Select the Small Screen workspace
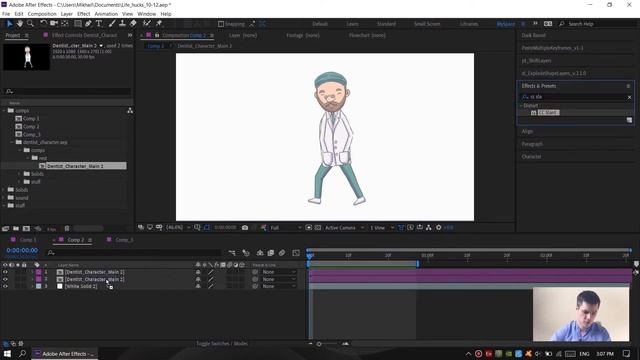 click(x=427, y=24)
